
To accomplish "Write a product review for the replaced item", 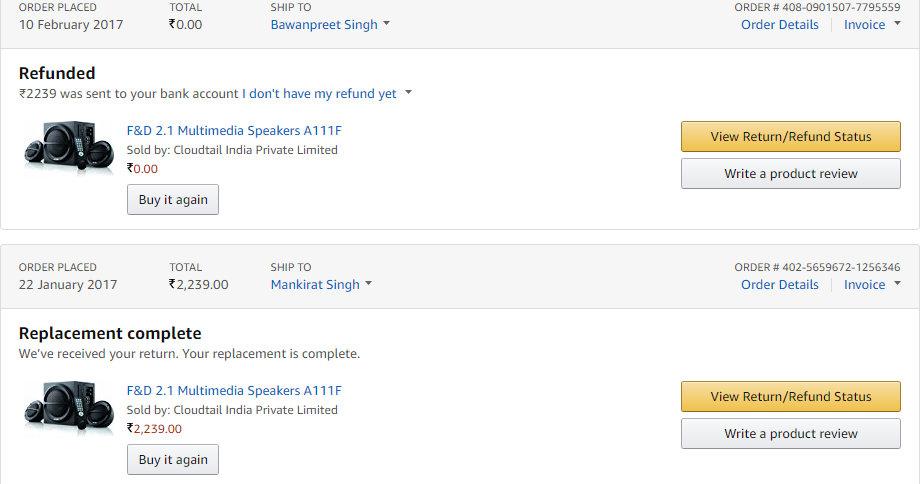I will 790,434.
